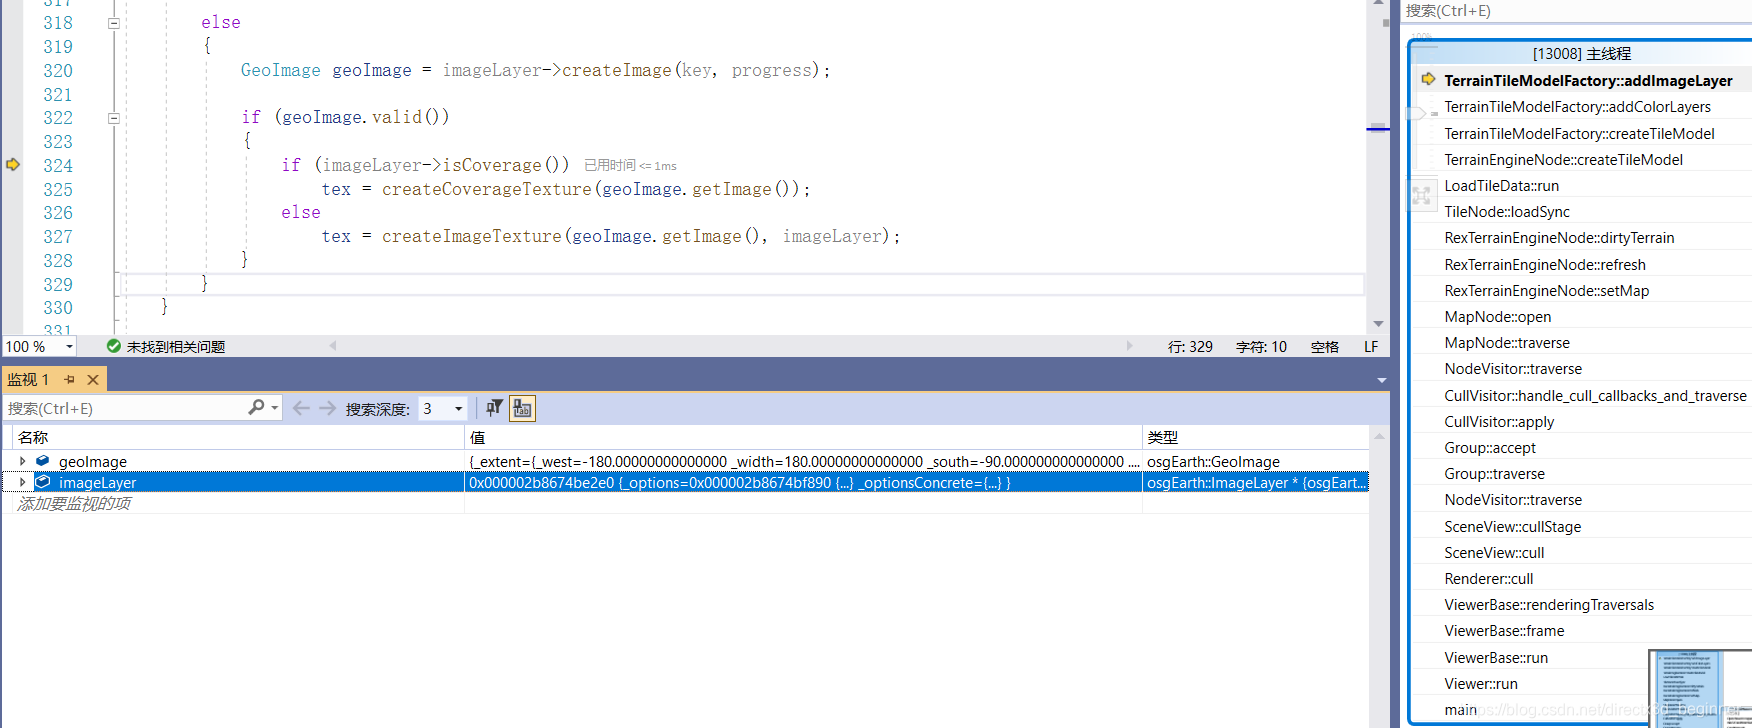Select RexTerrainEngineNode::dirtyTerrain stack frame
Viewport: 1752px width, 728px height.
tap(1559, 238)
